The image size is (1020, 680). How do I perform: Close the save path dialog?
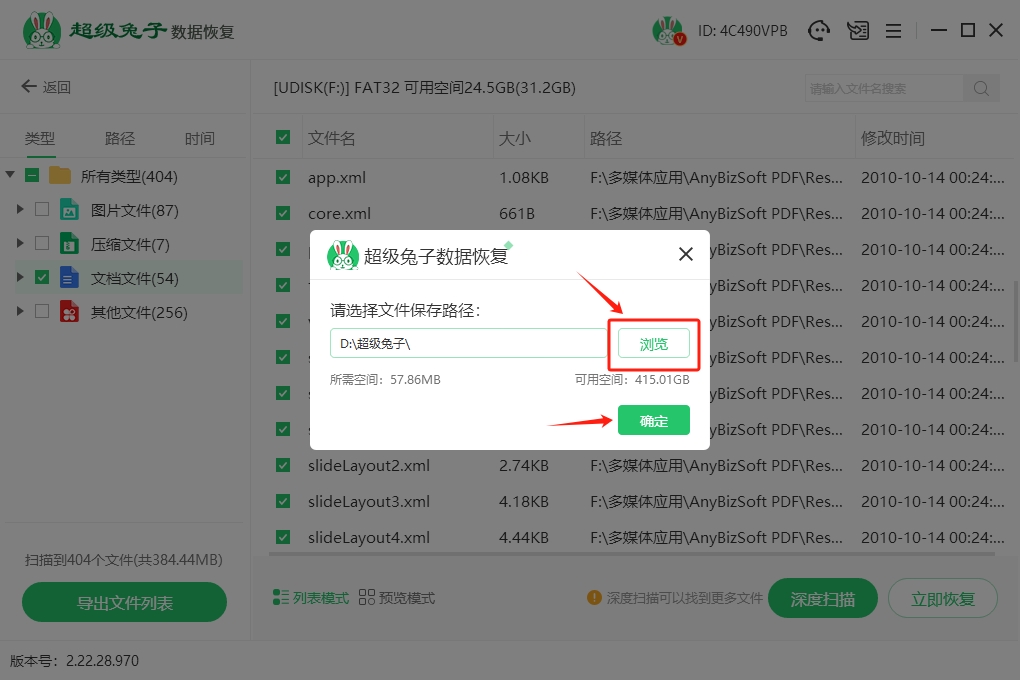coord(686,254)
